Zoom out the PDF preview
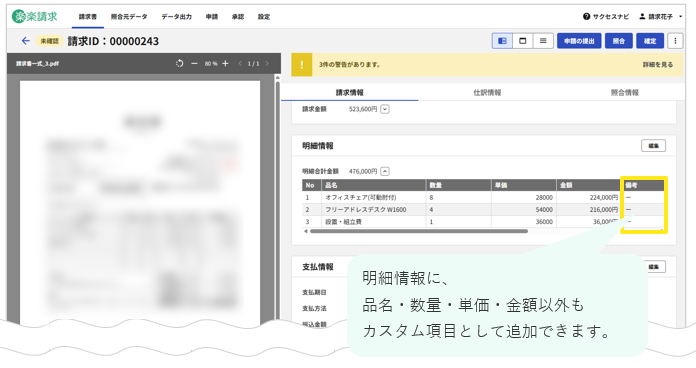Viewport: 696px width, 368px height. click(x=194, y=63)
